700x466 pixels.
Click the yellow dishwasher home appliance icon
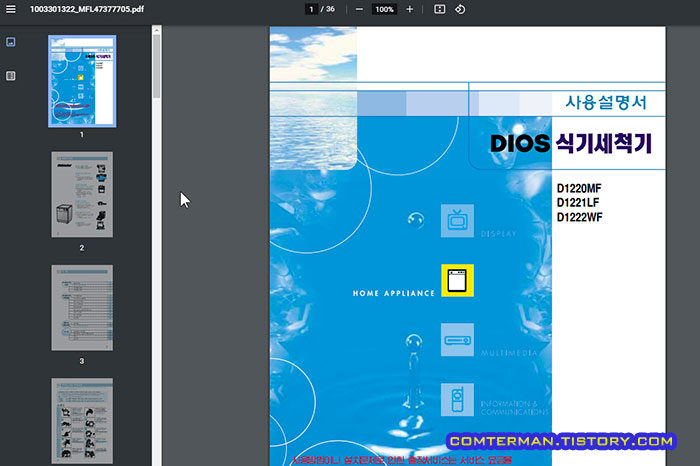458,280
